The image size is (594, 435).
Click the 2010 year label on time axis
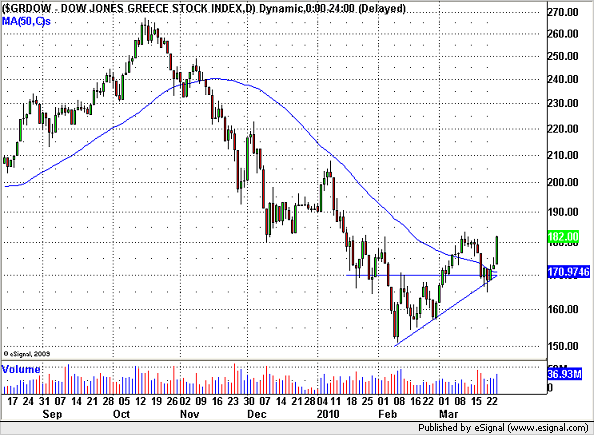pyautogui.click(x=328, y=414)
